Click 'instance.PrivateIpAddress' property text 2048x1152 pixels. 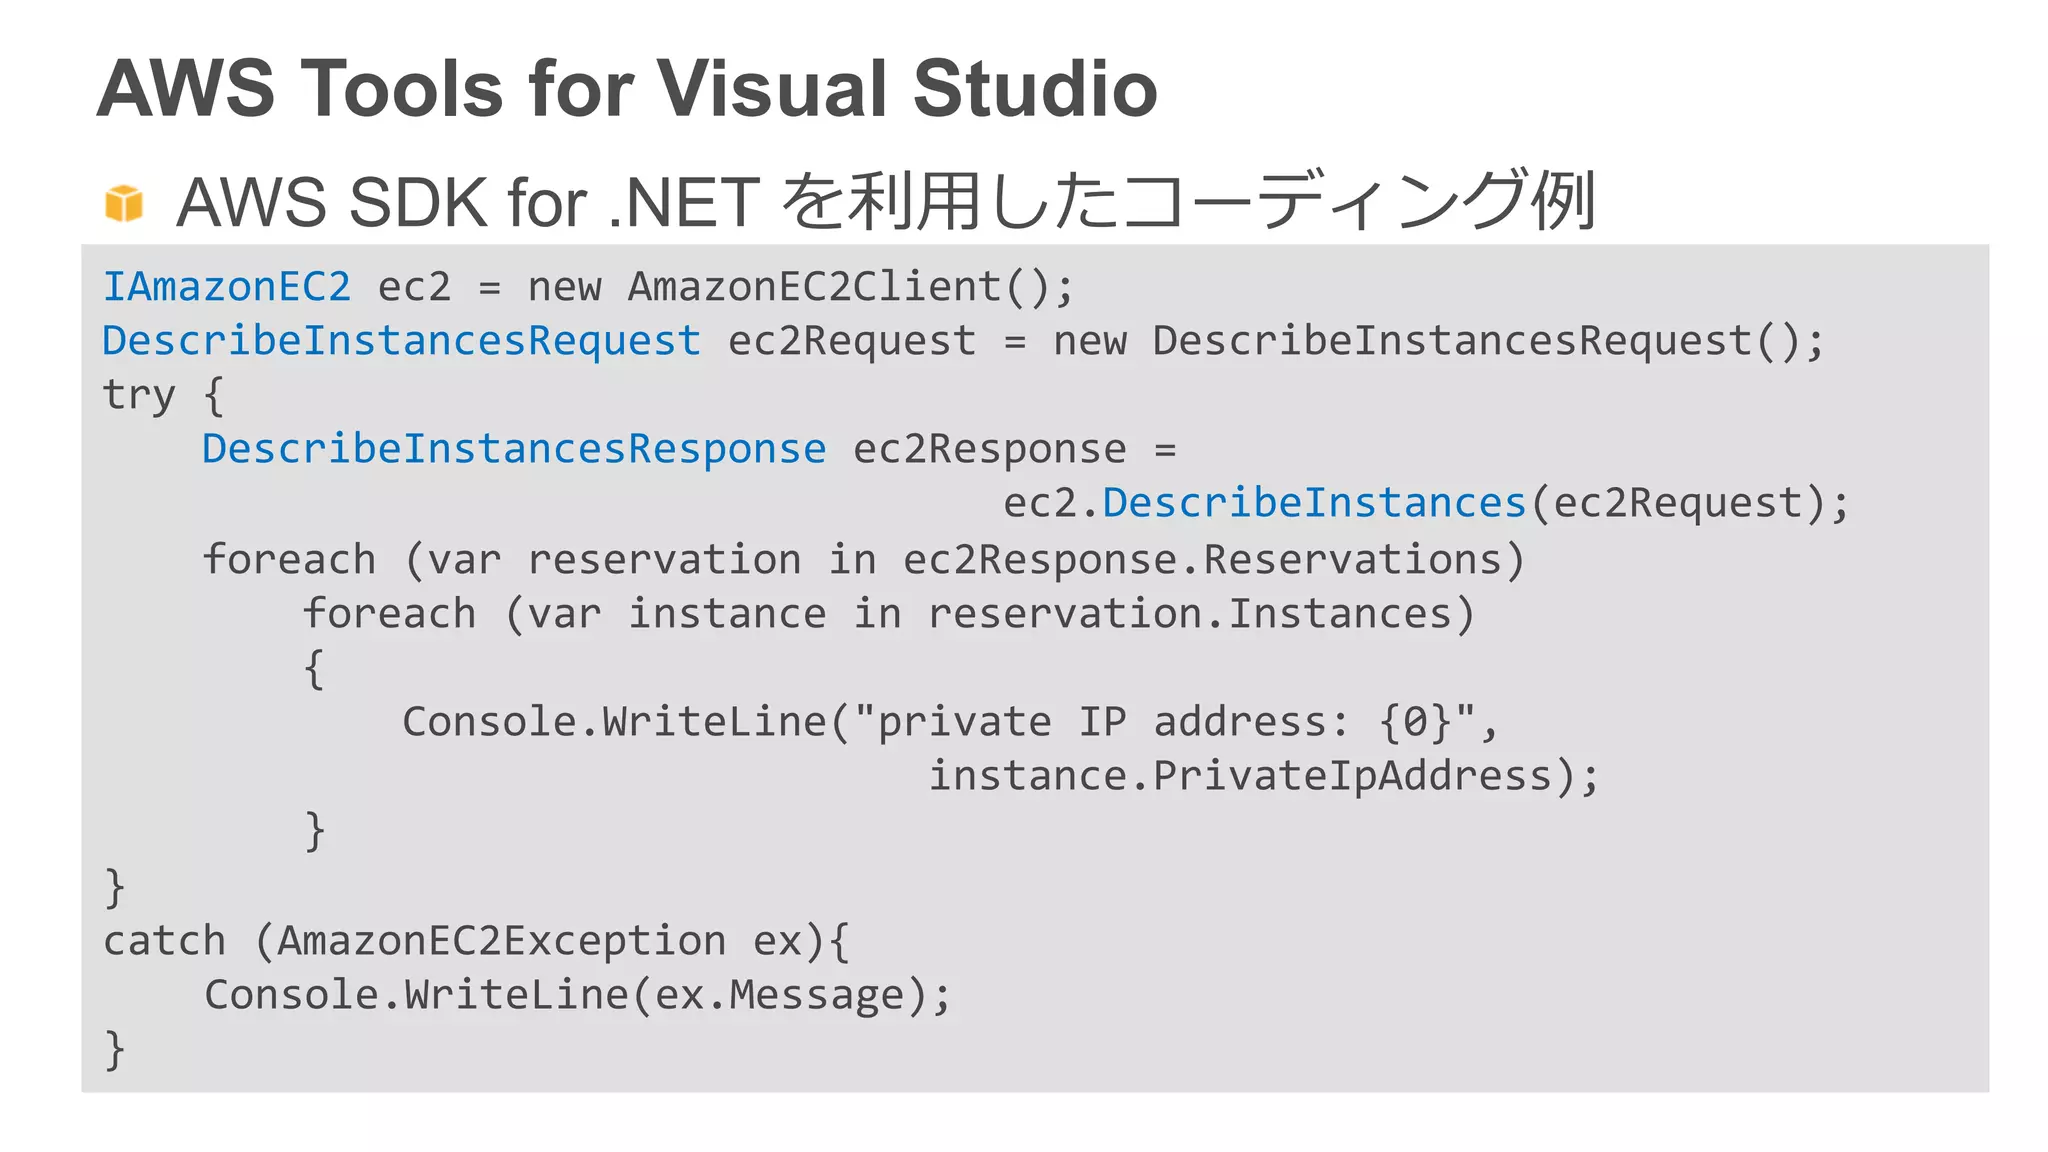click(x=1240, y=776)
